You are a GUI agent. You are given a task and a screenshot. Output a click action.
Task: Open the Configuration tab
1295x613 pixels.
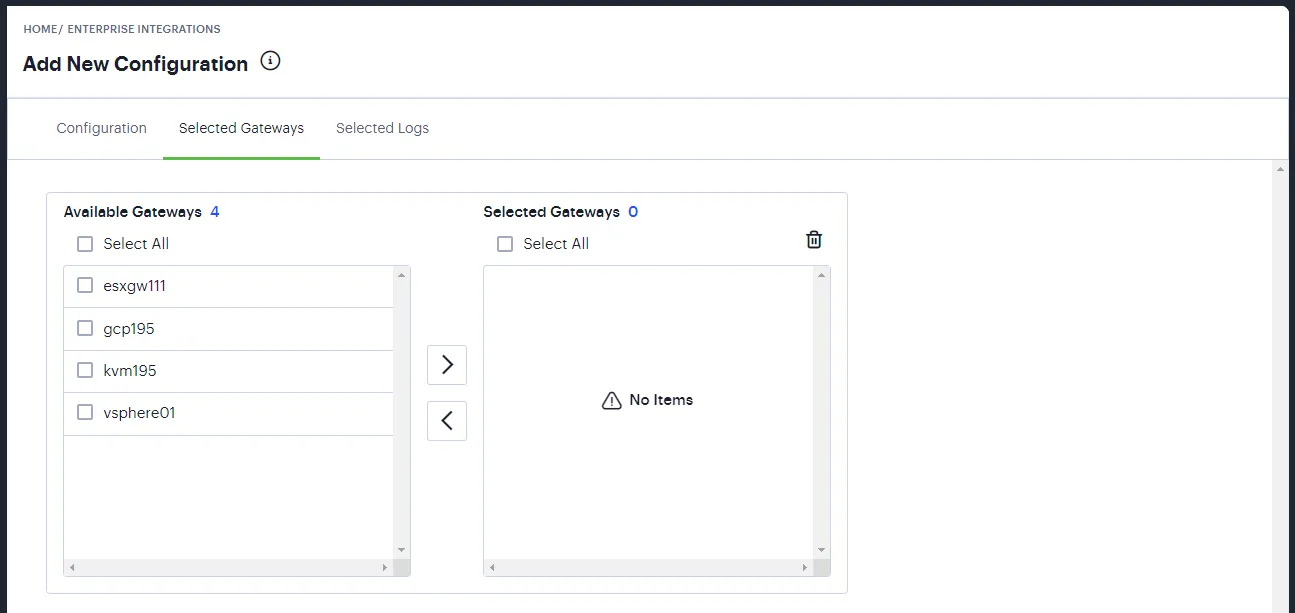(x=102, y=128)
